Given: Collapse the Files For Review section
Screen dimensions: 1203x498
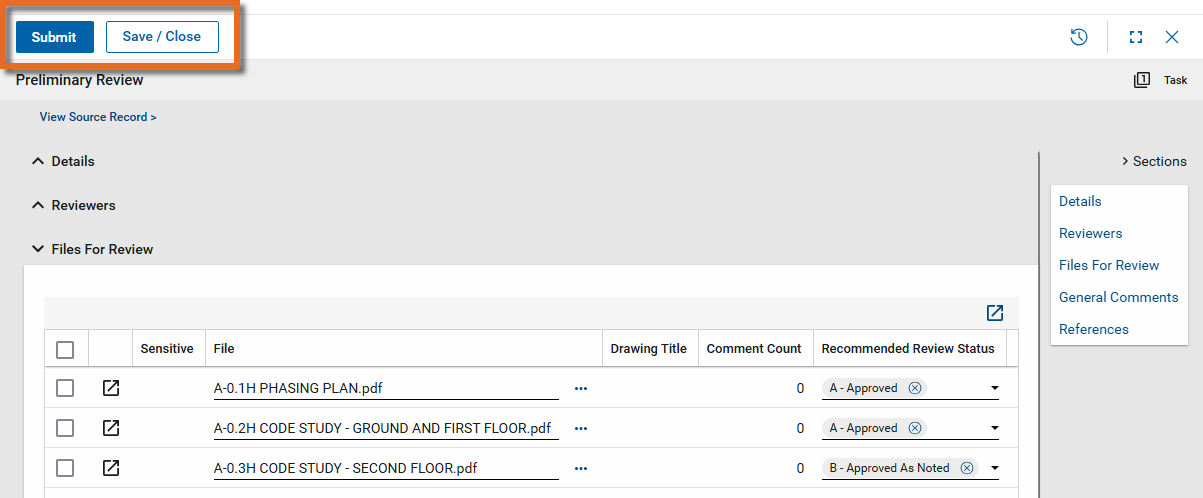Looking at the screenshot, I should pos(38,249).
